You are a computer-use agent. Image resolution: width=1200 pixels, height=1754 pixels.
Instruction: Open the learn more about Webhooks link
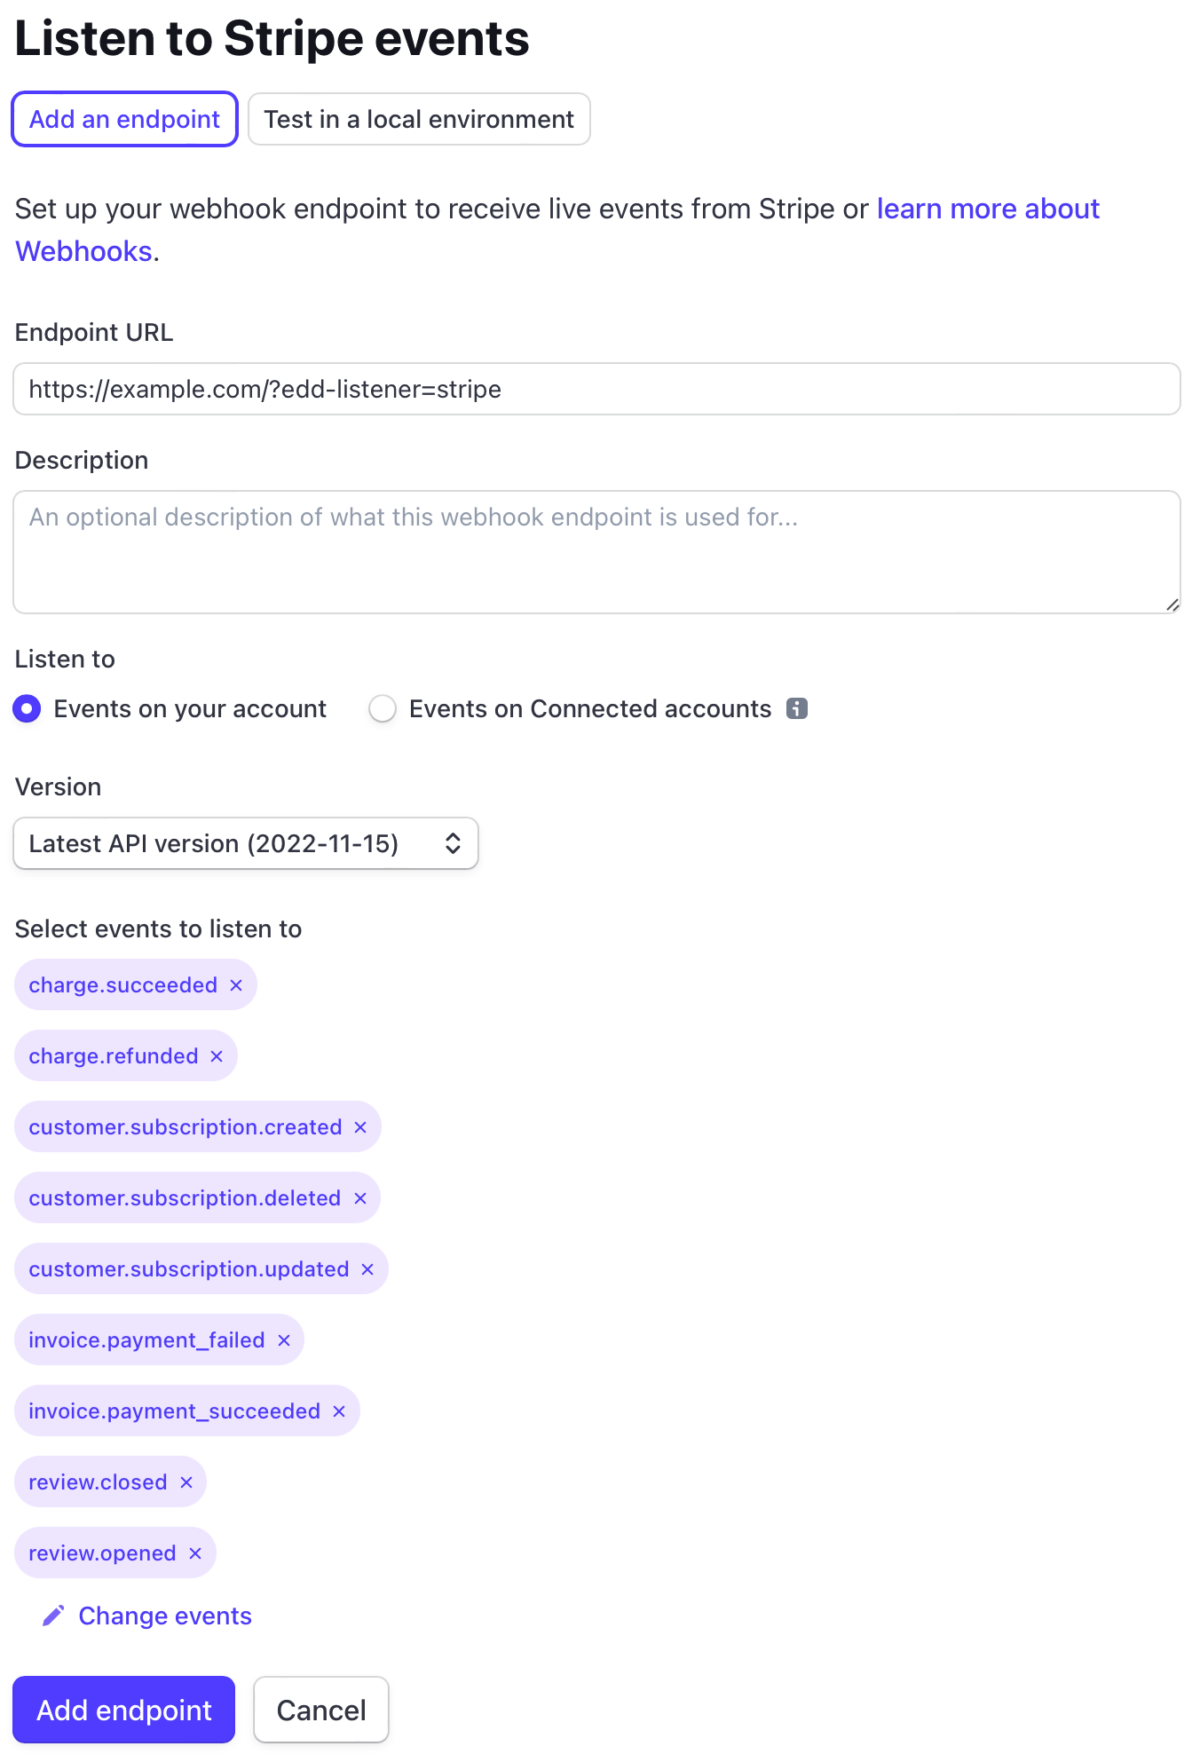point(987,209)
